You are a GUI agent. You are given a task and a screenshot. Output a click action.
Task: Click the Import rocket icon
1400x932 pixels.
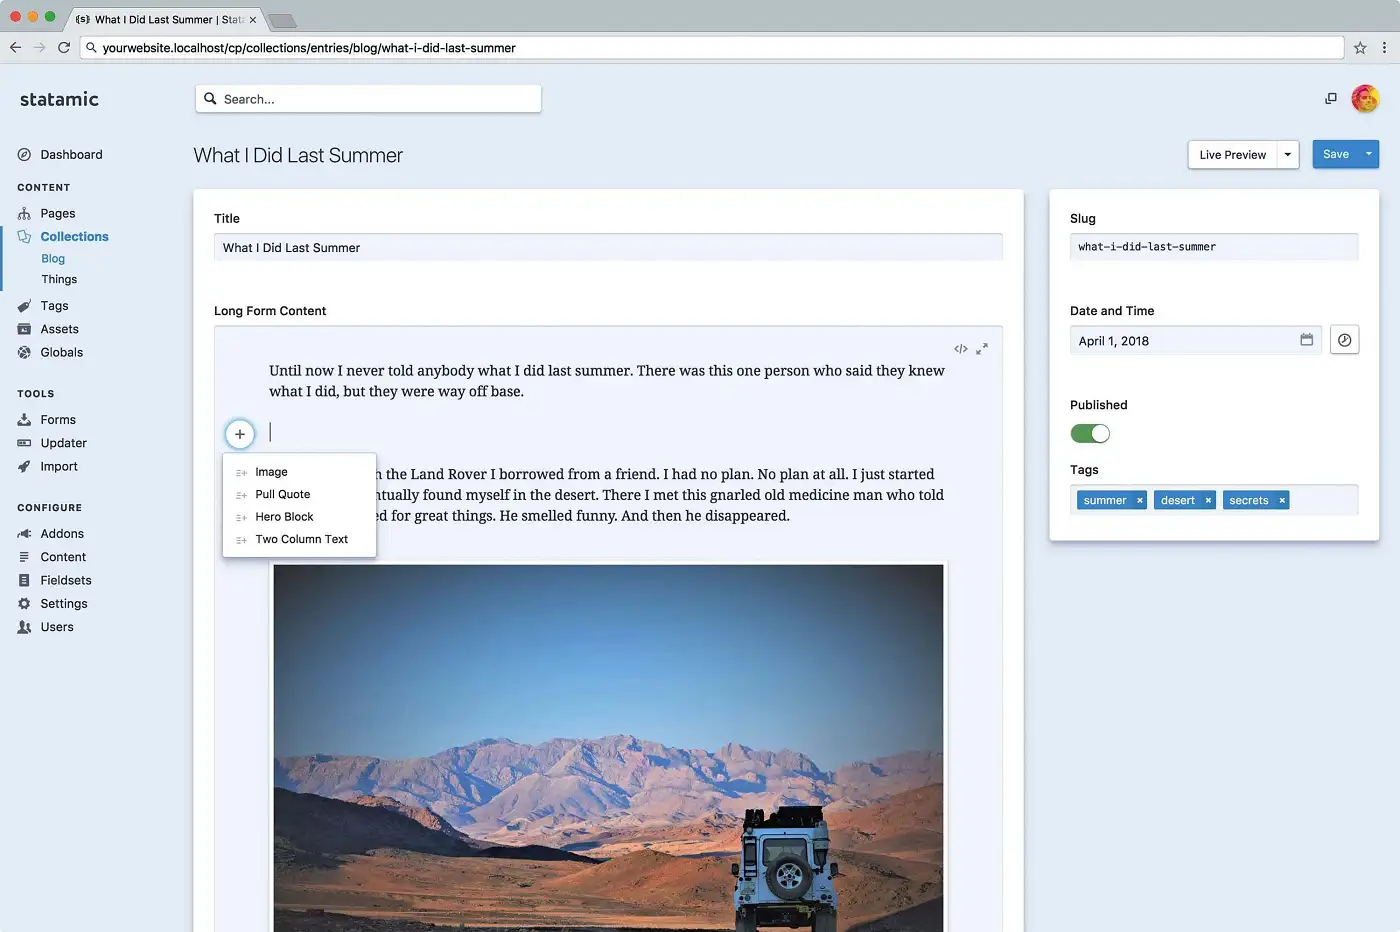click(24, 467)
